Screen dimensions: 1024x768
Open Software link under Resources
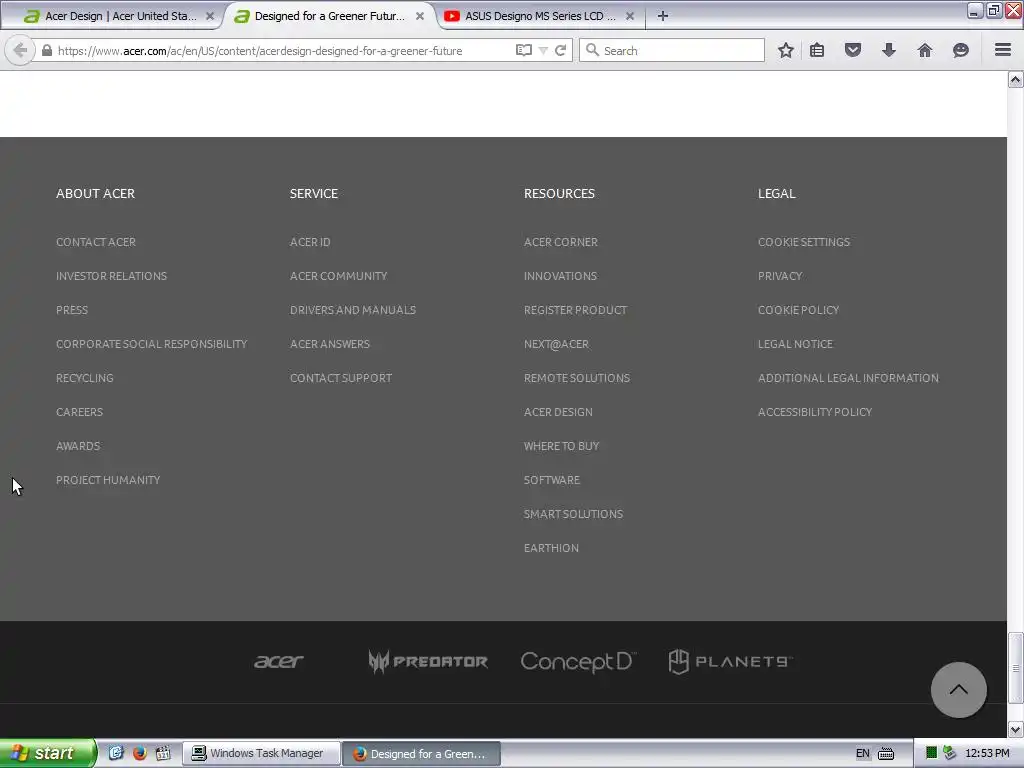(x=551, y=479)
